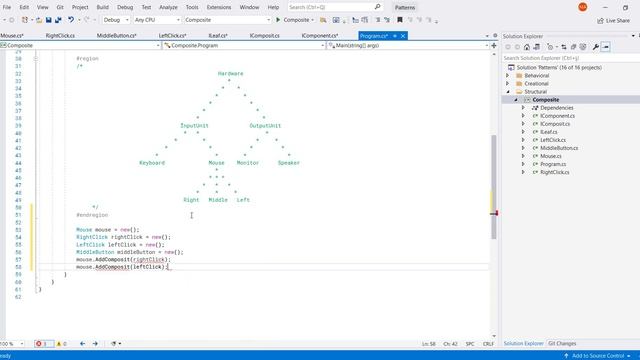640x360 pixels.
Task: Click the Search Solution Explorer field
Action: 571,58
